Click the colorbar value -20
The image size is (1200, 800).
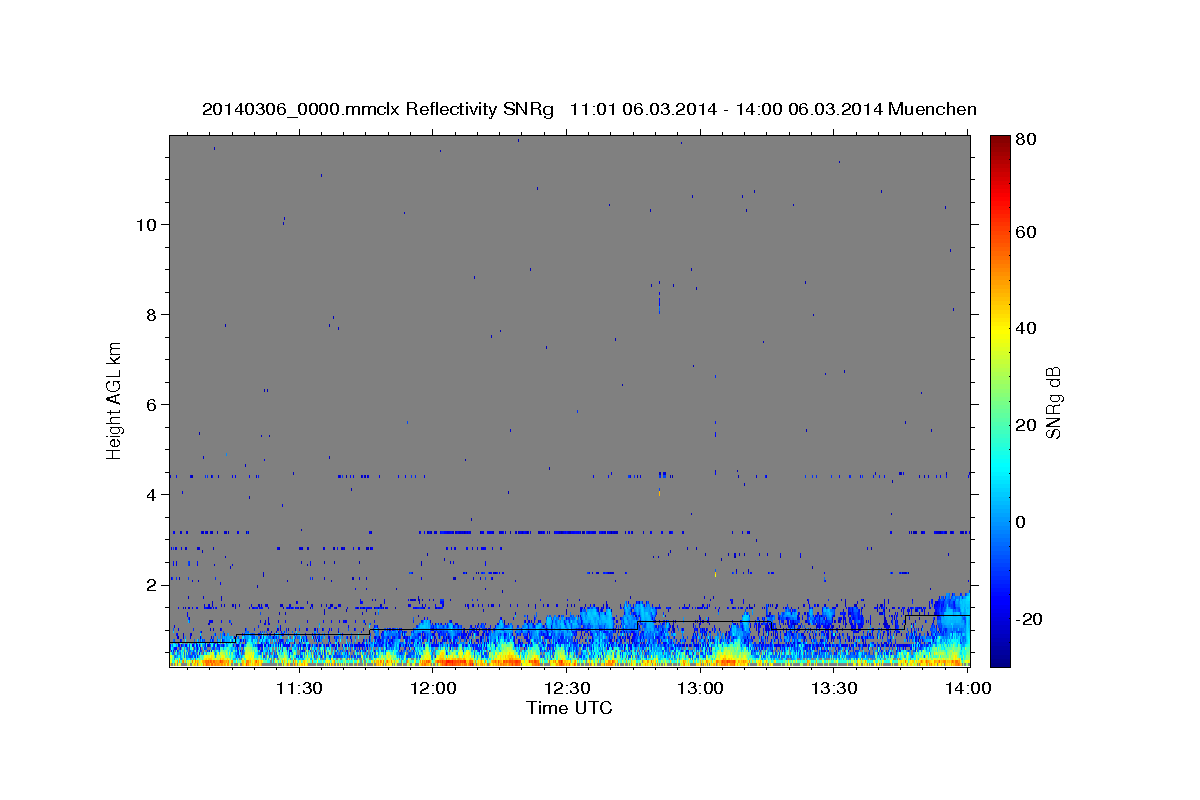[x=1030, y=619]
